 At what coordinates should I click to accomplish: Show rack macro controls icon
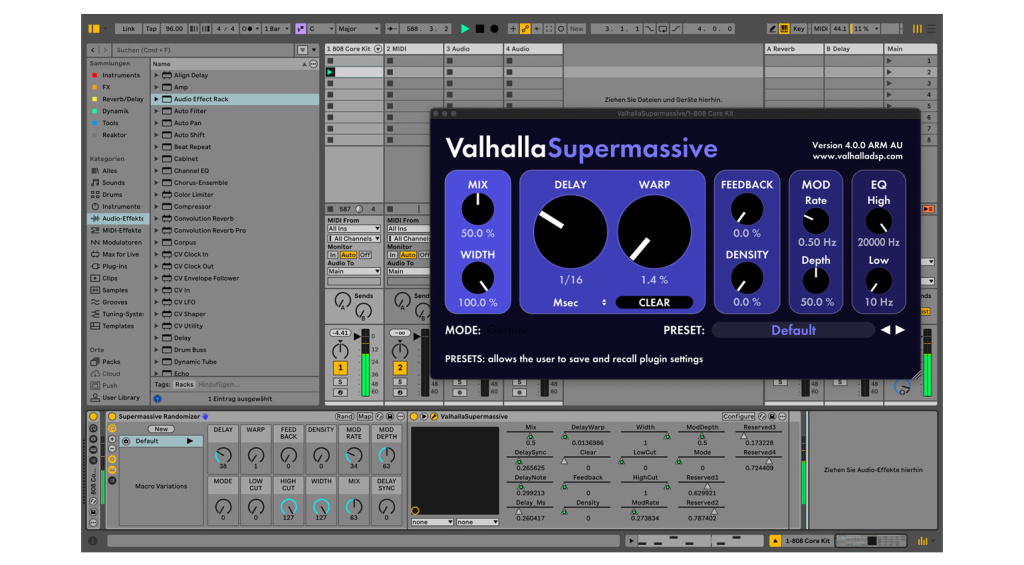coord(112,428)
